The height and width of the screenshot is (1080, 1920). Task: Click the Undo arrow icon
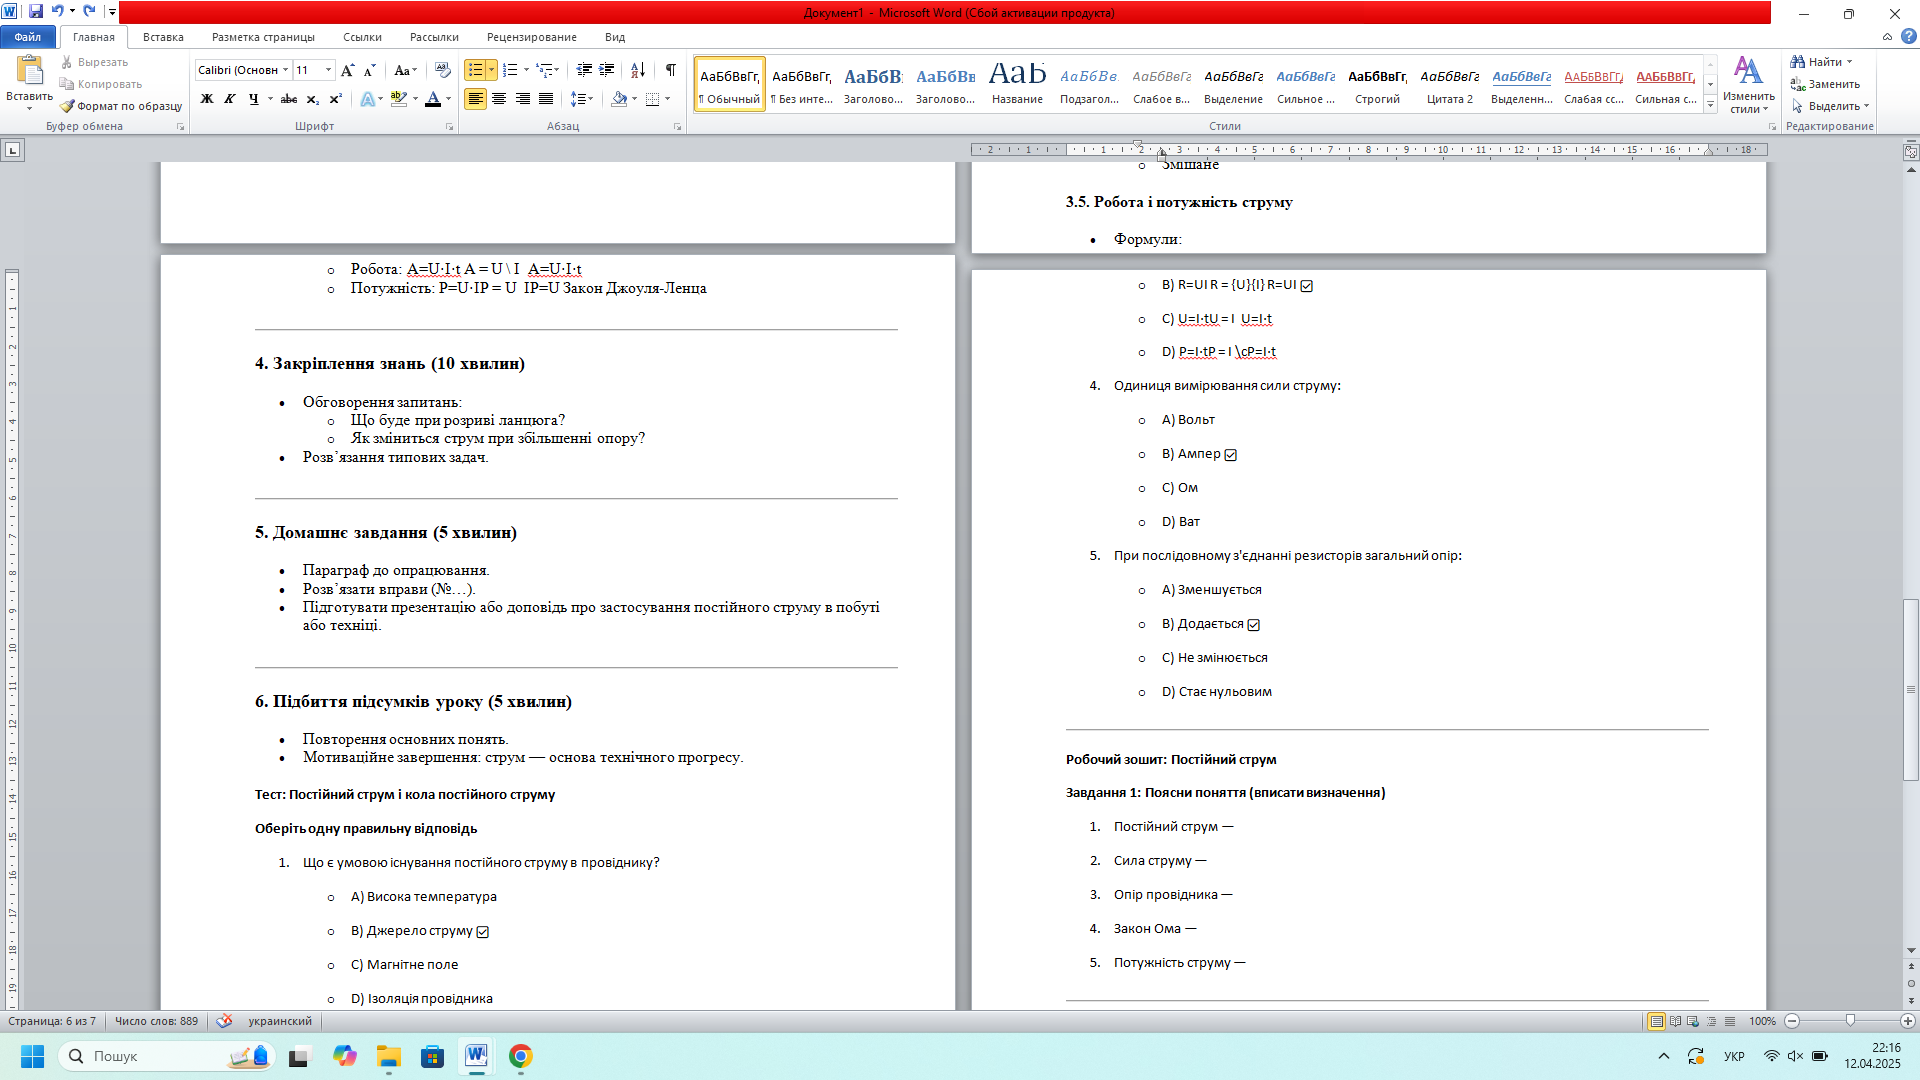[57, 12]
